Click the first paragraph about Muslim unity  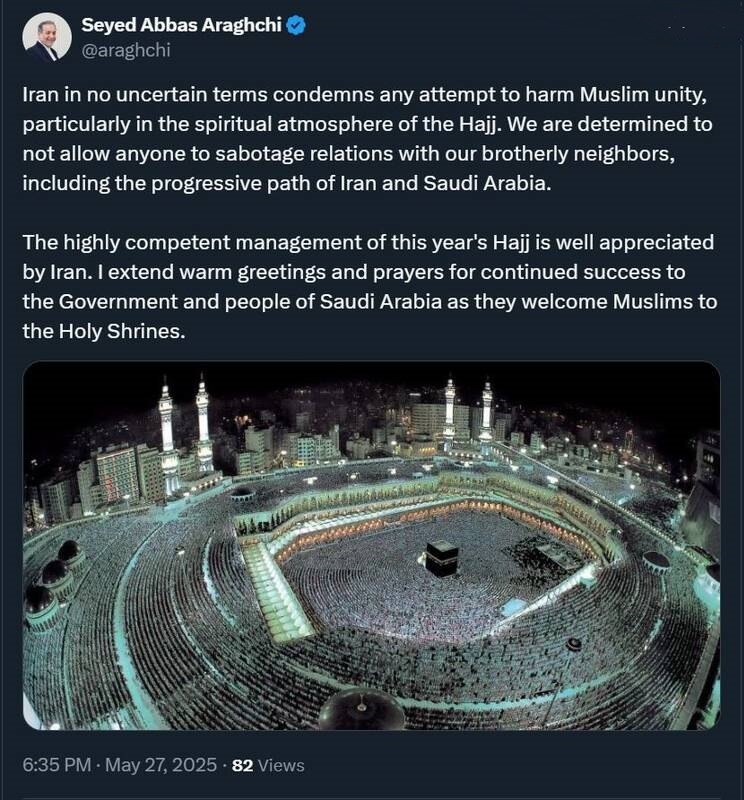tap(367, 139)
